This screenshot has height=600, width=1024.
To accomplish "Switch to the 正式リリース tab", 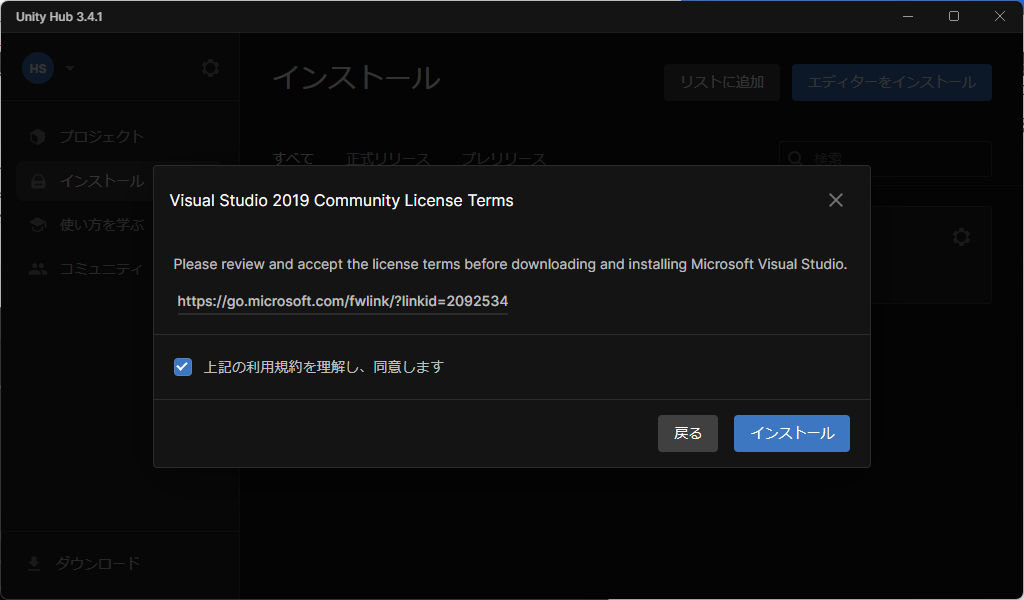I will pyautogui.click(x=389, y=159).
